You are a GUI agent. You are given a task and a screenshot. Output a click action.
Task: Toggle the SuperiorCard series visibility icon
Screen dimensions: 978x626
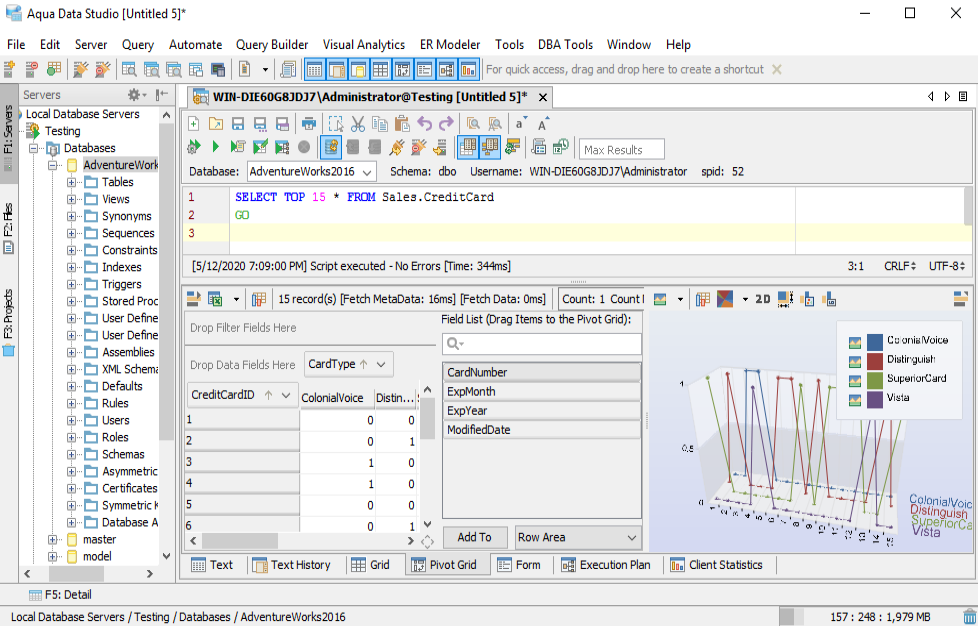[x=855, y=380]
